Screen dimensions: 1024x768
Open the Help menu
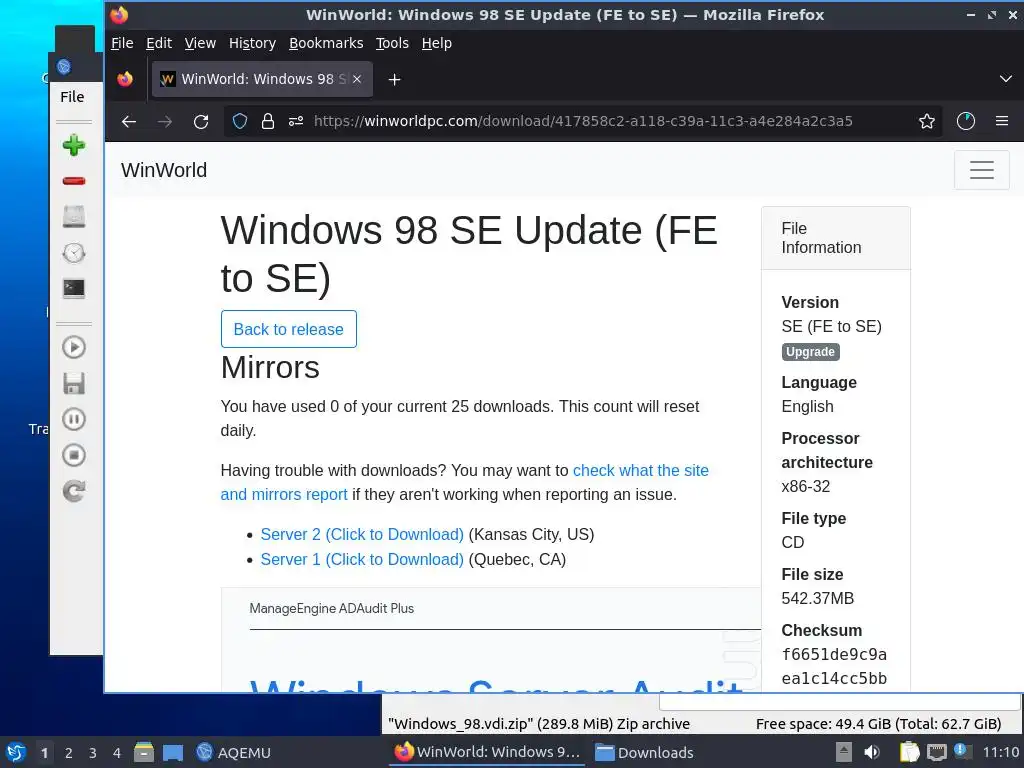coord(436,43)
